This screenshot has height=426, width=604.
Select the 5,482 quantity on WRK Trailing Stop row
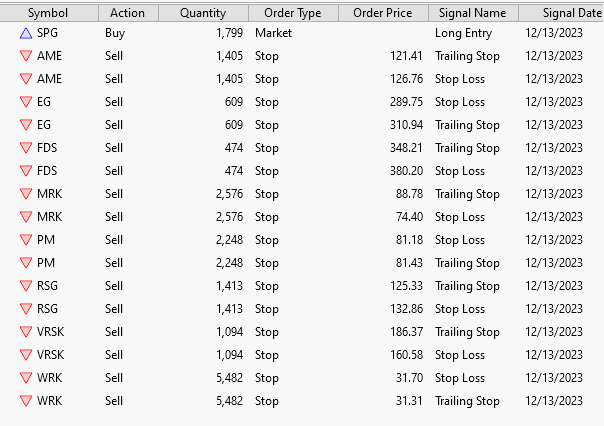coord(229,401)
